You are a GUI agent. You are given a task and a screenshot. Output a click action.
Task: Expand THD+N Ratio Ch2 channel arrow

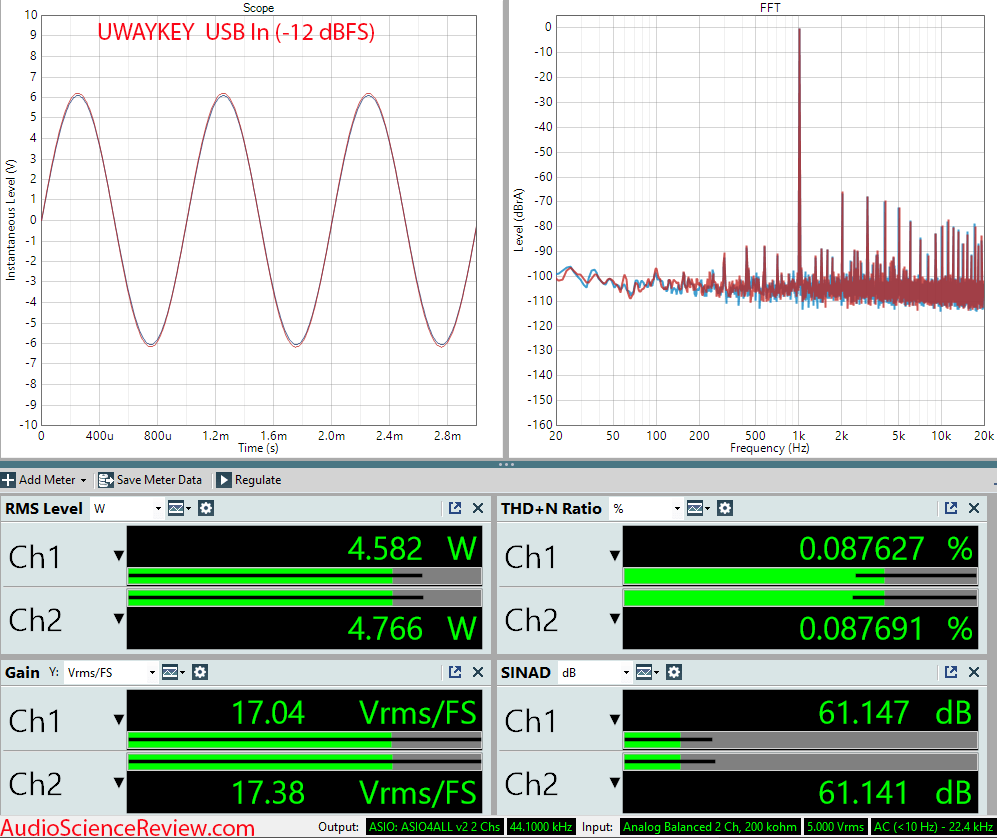point(615,618)
